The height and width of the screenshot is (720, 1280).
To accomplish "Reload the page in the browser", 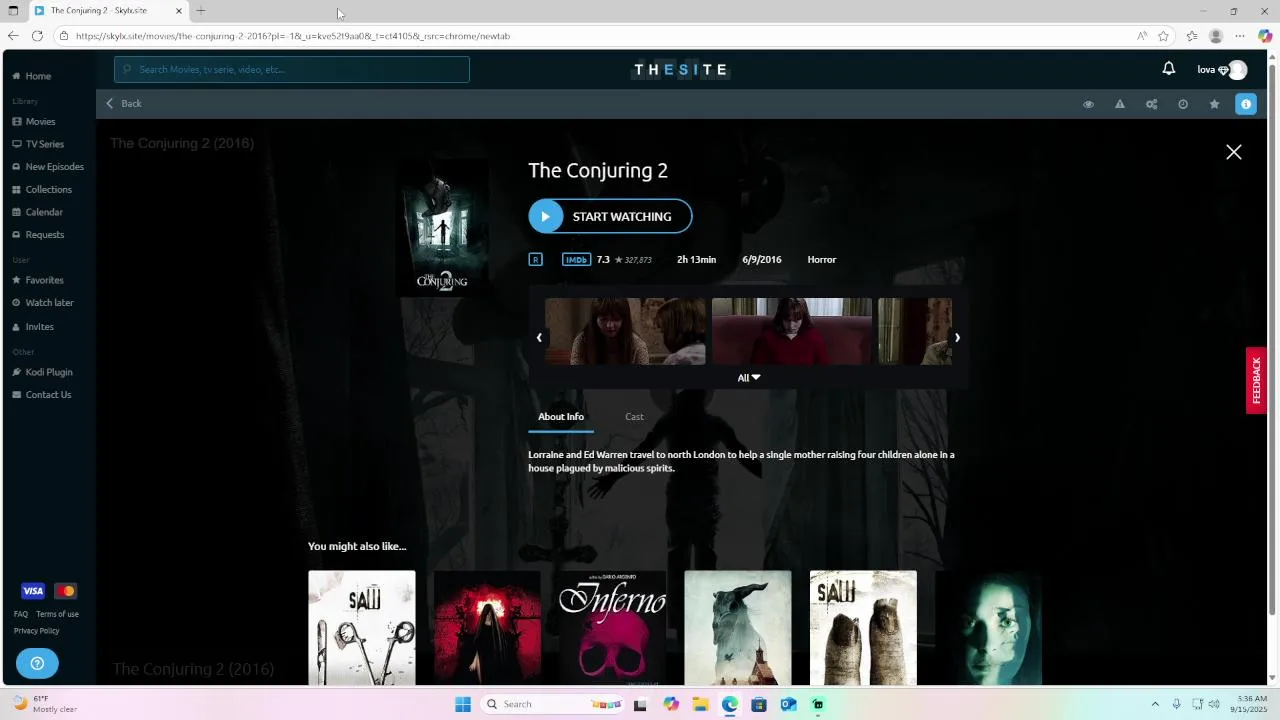I will [x=37, y=36].
